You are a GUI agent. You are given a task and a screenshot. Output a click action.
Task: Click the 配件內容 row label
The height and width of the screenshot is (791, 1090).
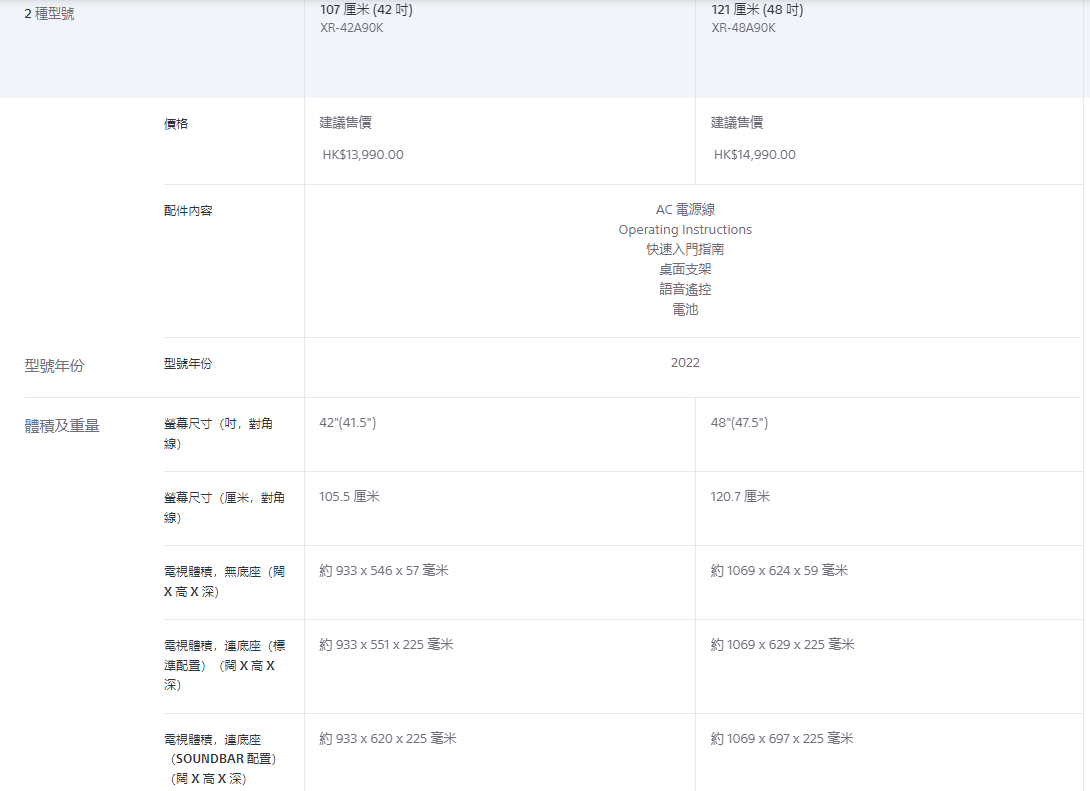click(188, 211)
